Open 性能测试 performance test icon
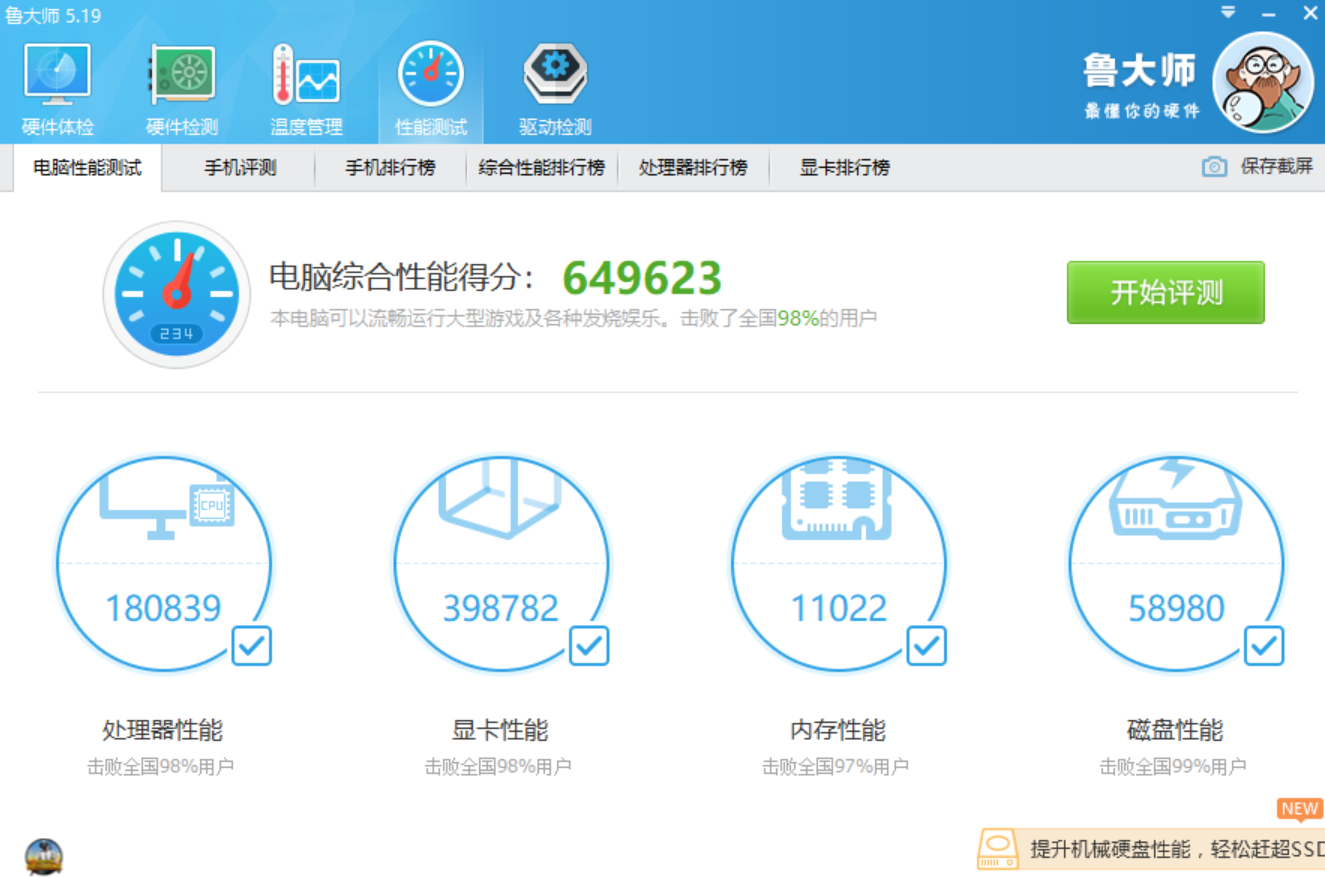The width and height of the screenshot is (1325, 878). (431, 90)
